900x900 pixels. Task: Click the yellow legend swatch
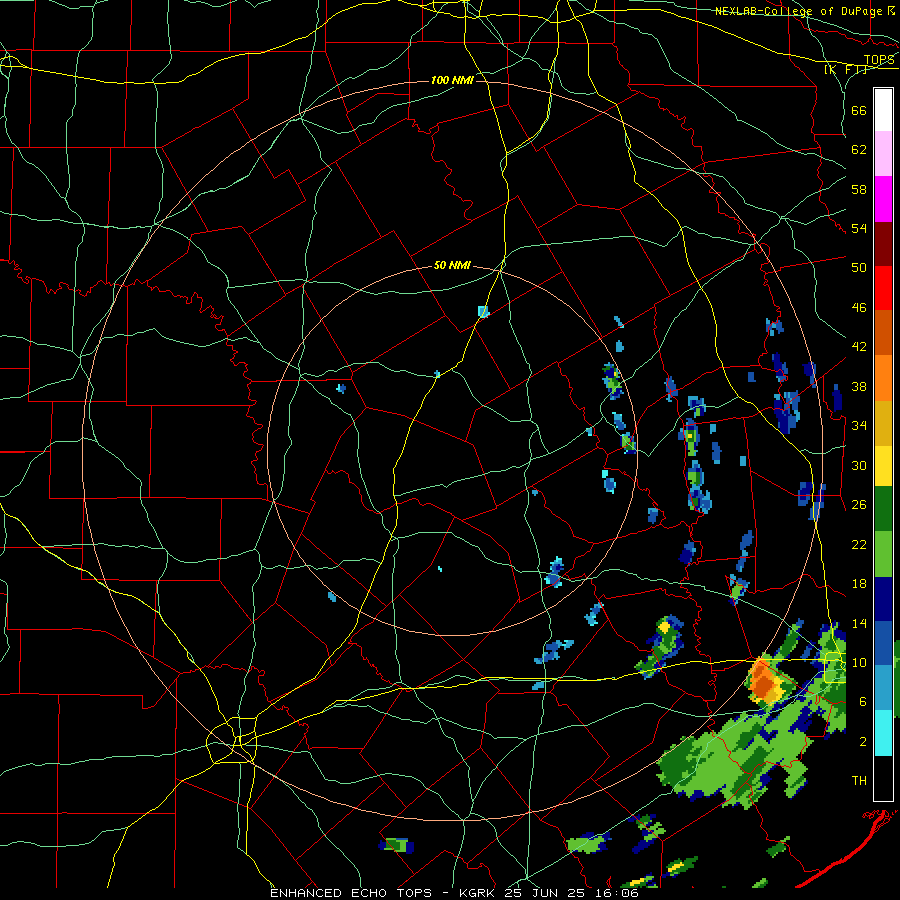[x=883, y=466]
